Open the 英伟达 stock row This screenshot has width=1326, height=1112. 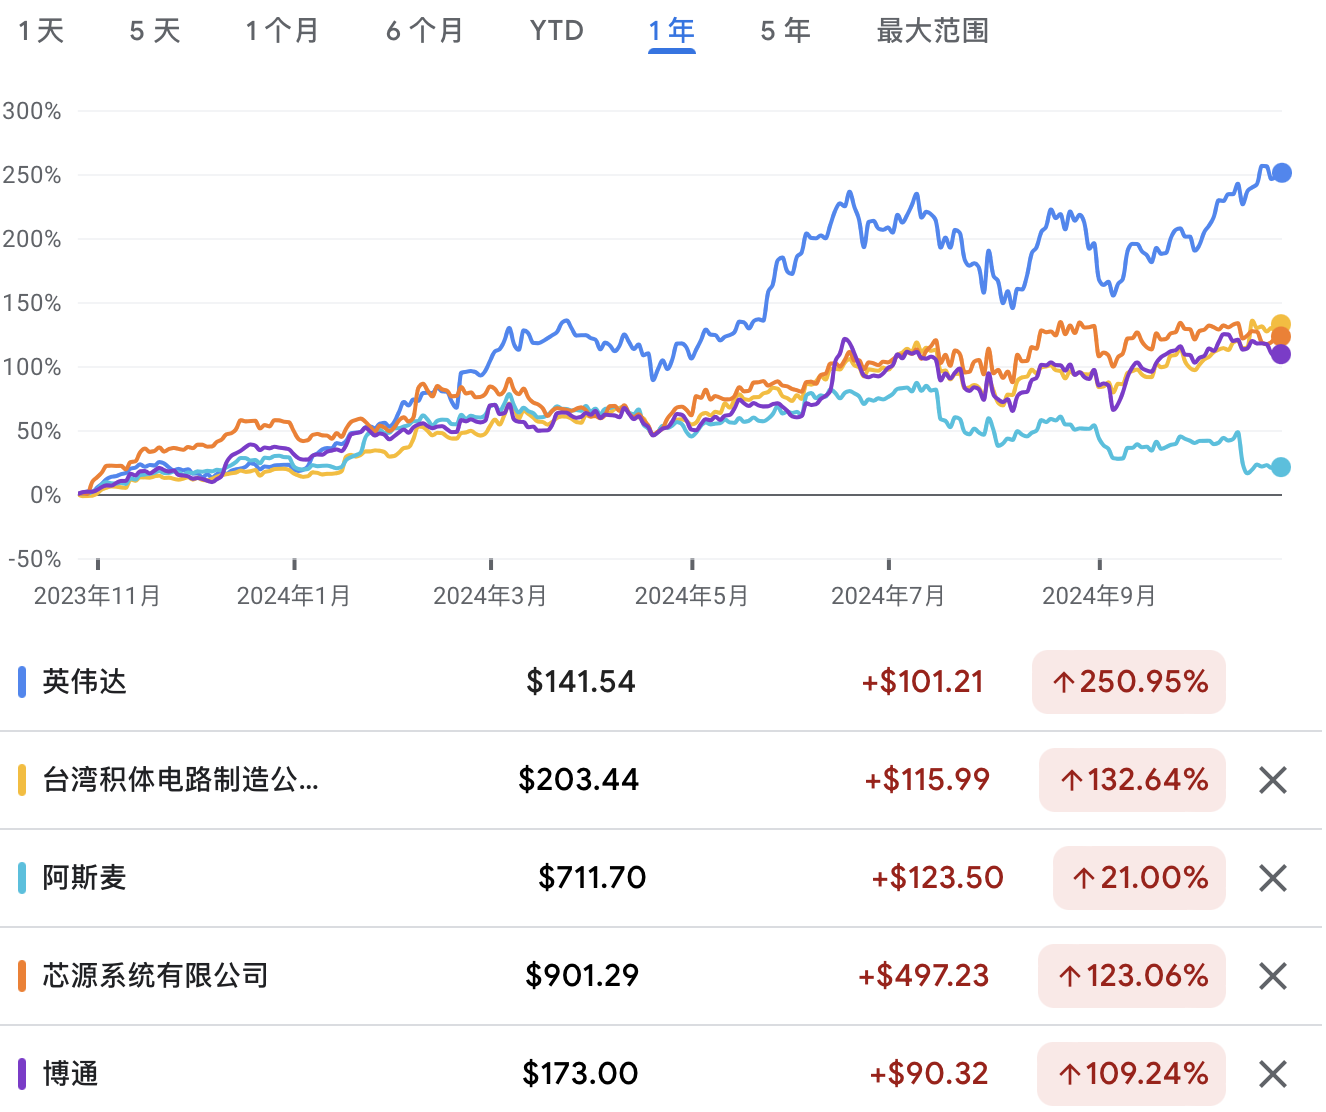(x=661, y=682)
